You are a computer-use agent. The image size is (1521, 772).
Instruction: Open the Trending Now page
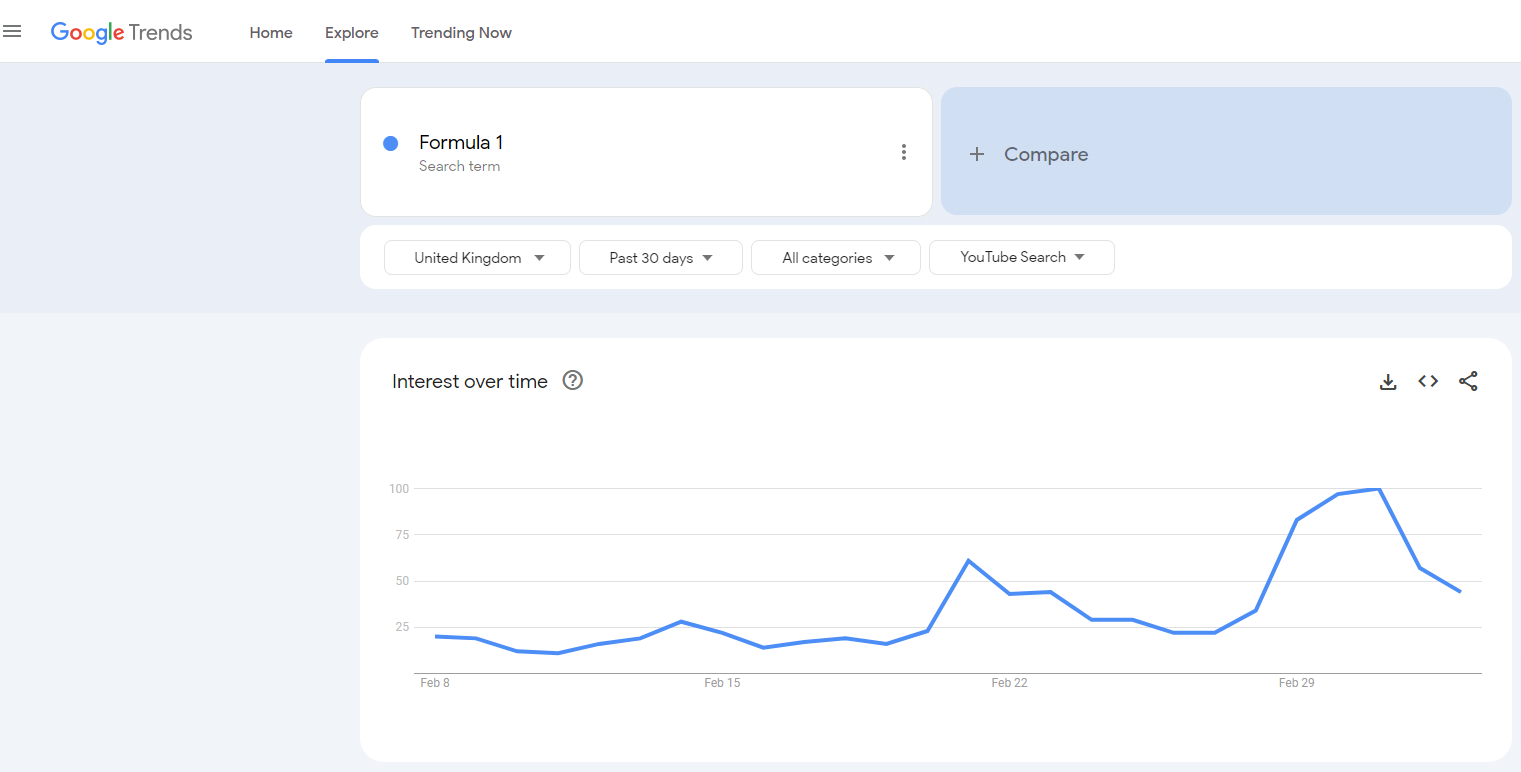[x=461, y=32]
